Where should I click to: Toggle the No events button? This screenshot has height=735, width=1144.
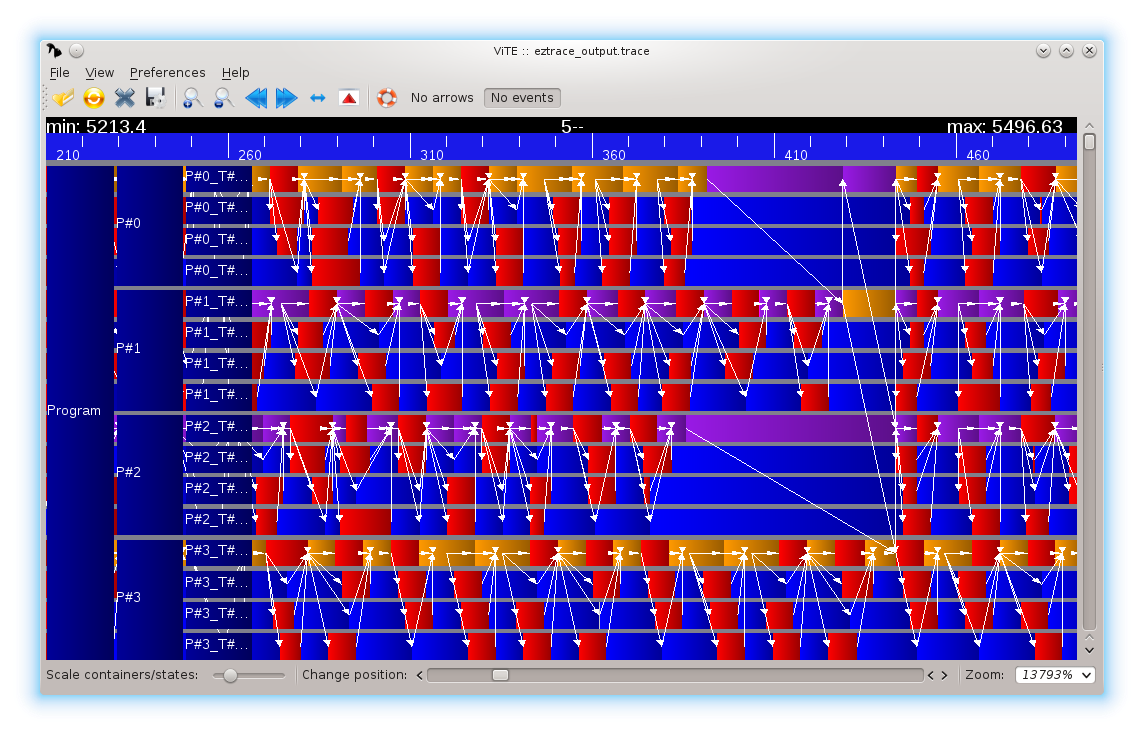[x=522, y=98]
